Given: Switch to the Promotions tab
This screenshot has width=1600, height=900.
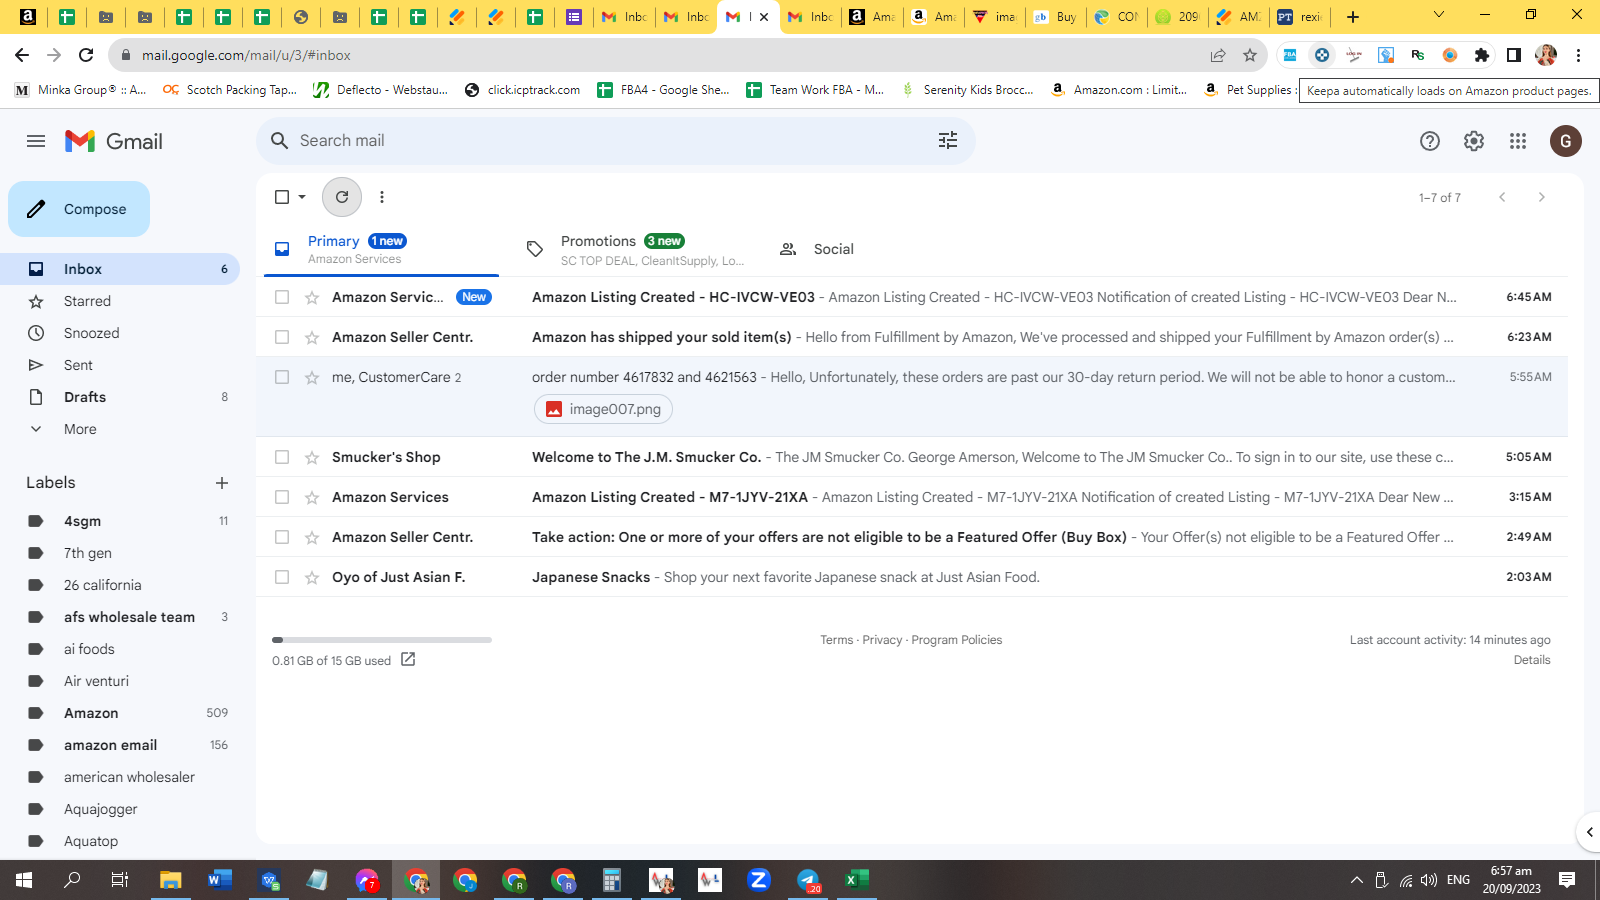Looking at the screenshot, I should 635,249.
